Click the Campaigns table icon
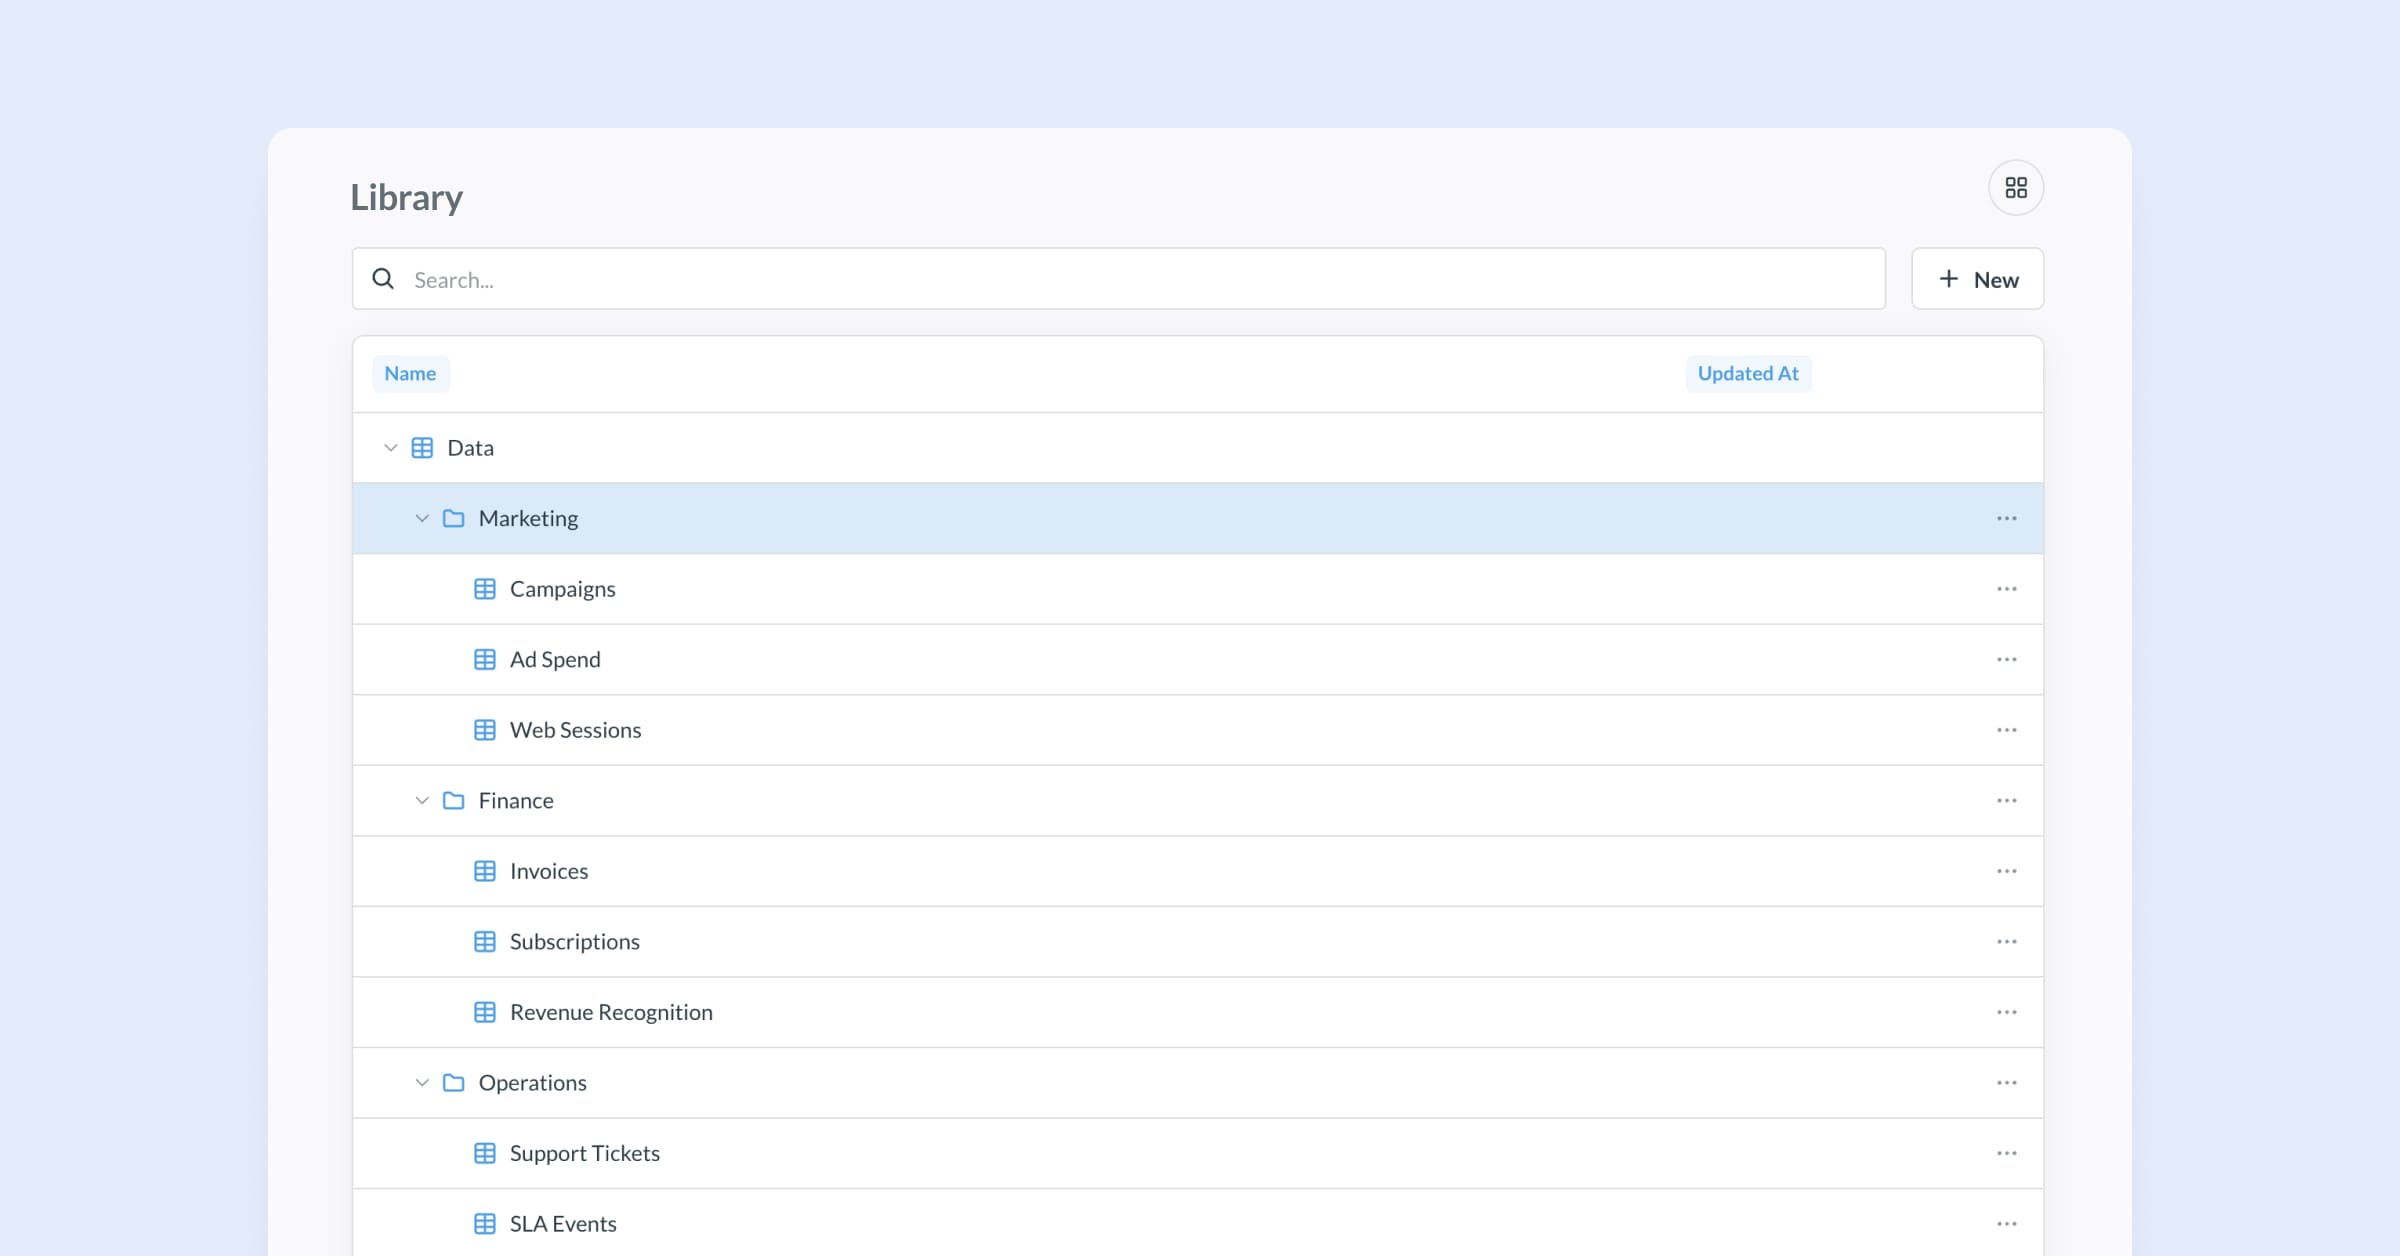This screenshot has height=1256, width=2400. click(485, 589)
